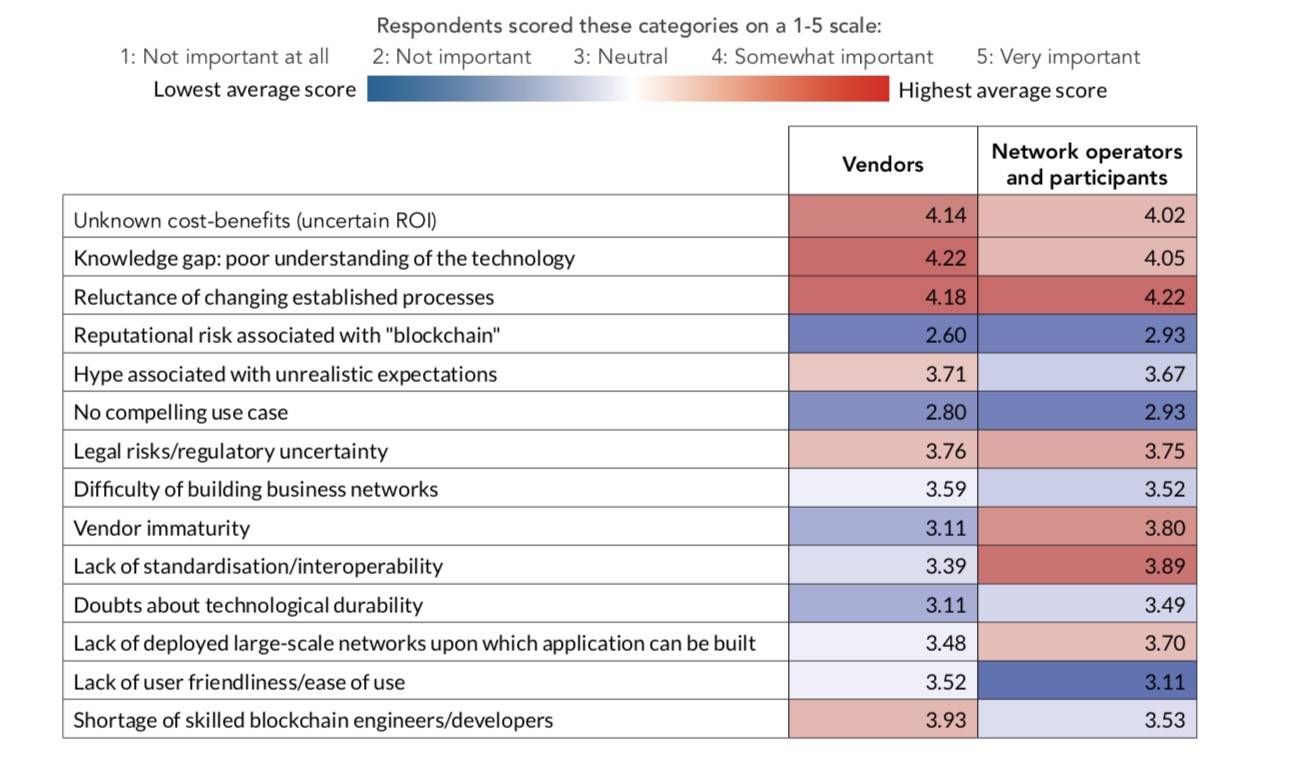Screen dimensions: 1300x758
Task: Click the Vendors 2.80 no compelling use case cell
Action: click(882, 412)
